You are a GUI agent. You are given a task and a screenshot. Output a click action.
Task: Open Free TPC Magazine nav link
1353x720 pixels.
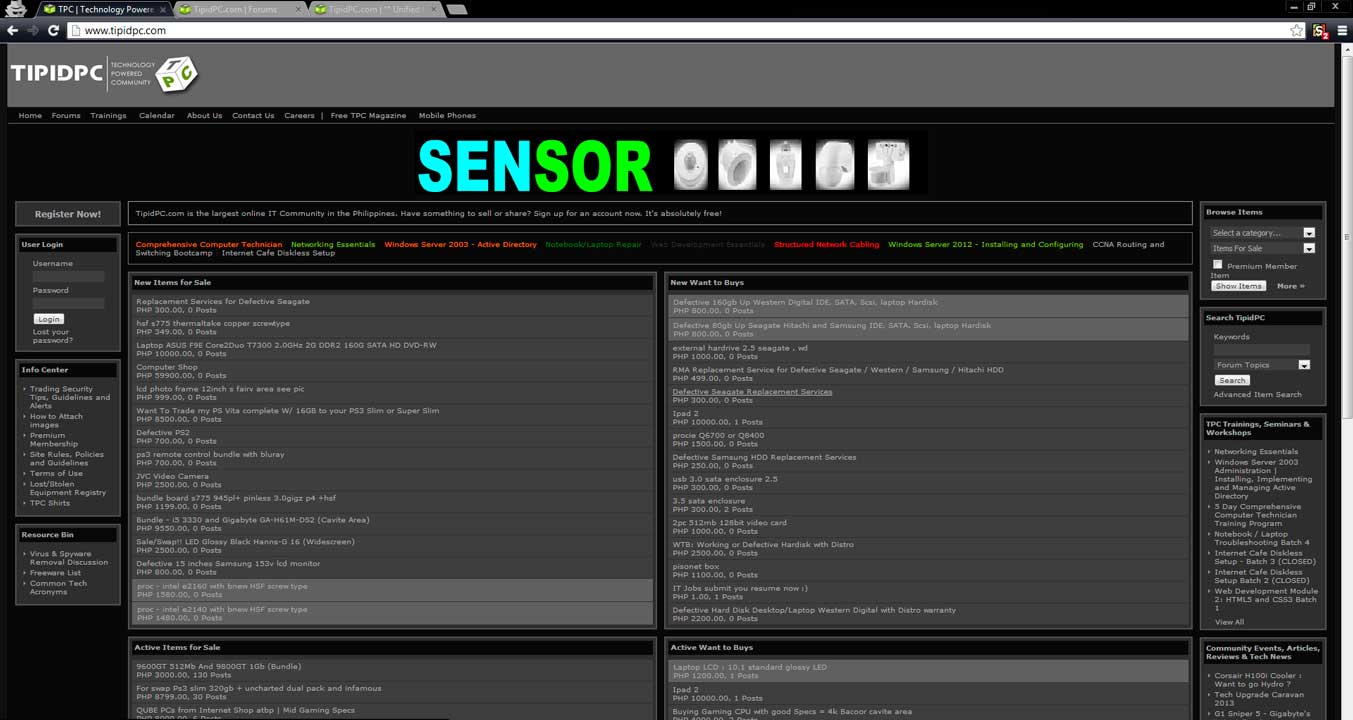tap(368, 115)
